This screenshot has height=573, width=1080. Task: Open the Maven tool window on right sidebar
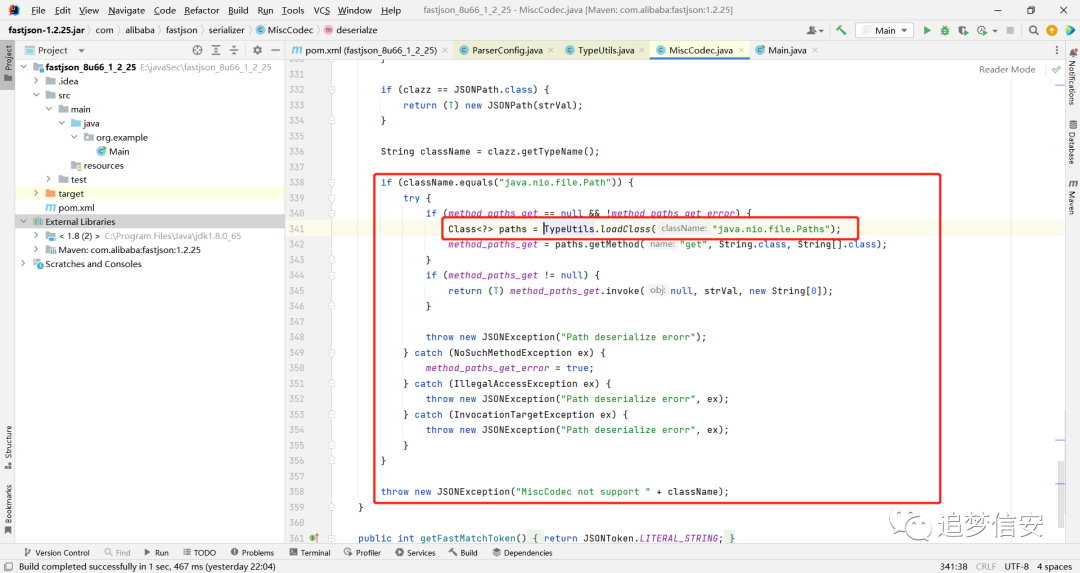tap(1072, 198)
